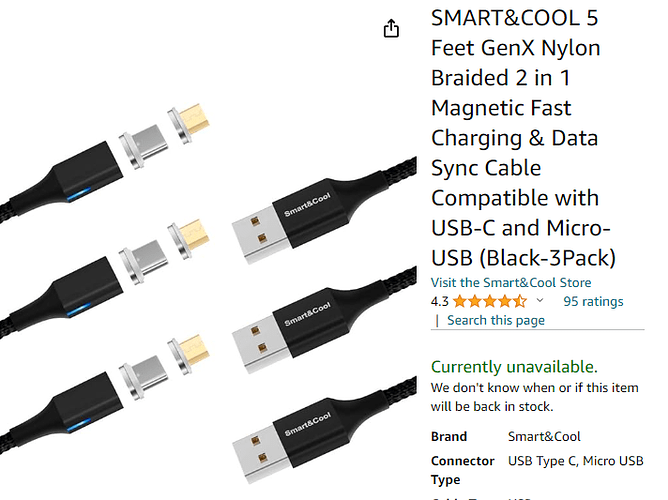Click the Currently unavailable status text
The width and height of the screenshot is (668, 500).
(514, 366)
